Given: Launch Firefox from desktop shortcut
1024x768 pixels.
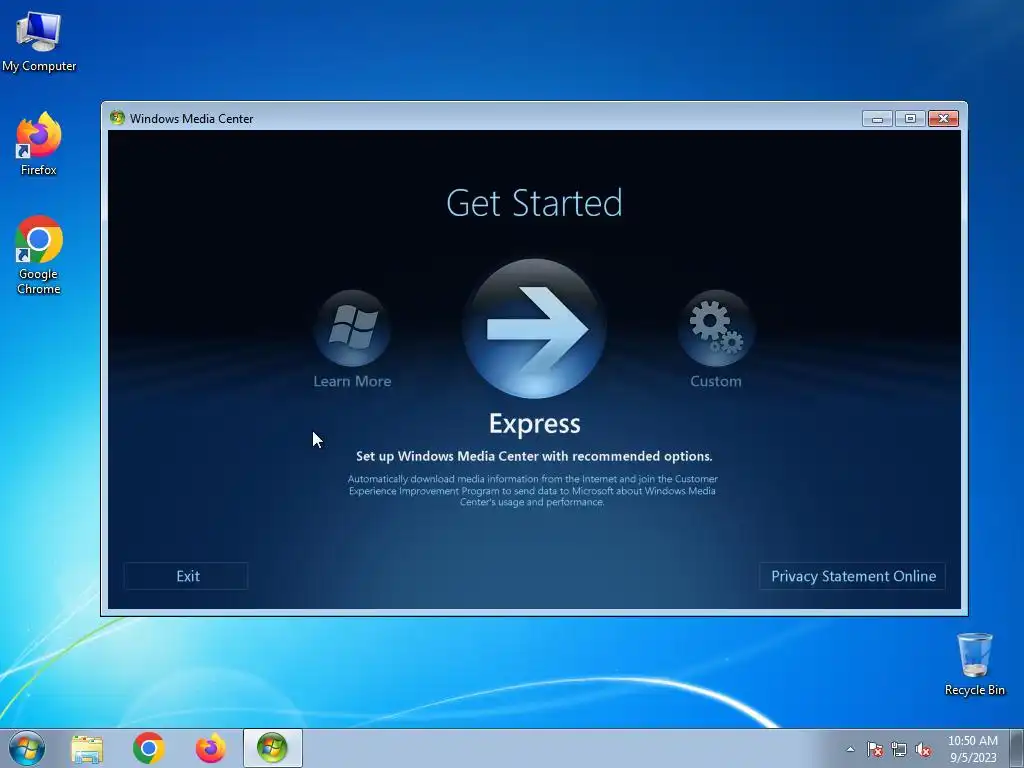Looking at the screenshot, I should pyautogui.click(x=39, y=144).
